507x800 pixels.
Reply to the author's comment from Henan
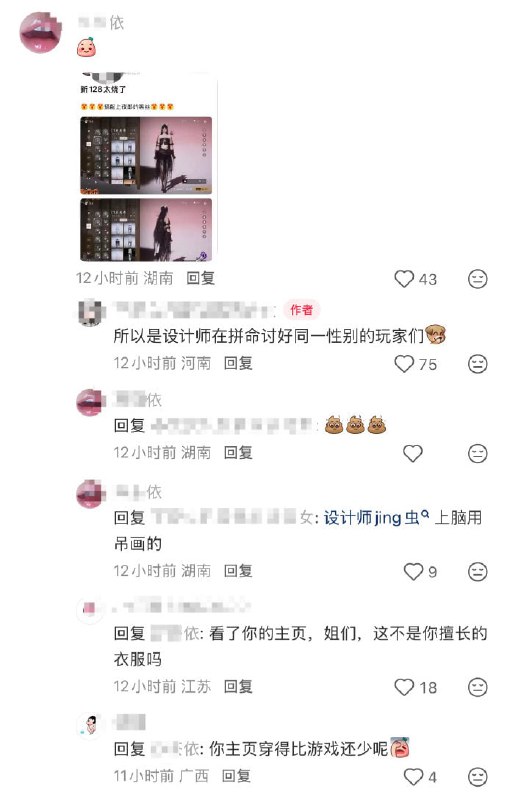[238, 363]
